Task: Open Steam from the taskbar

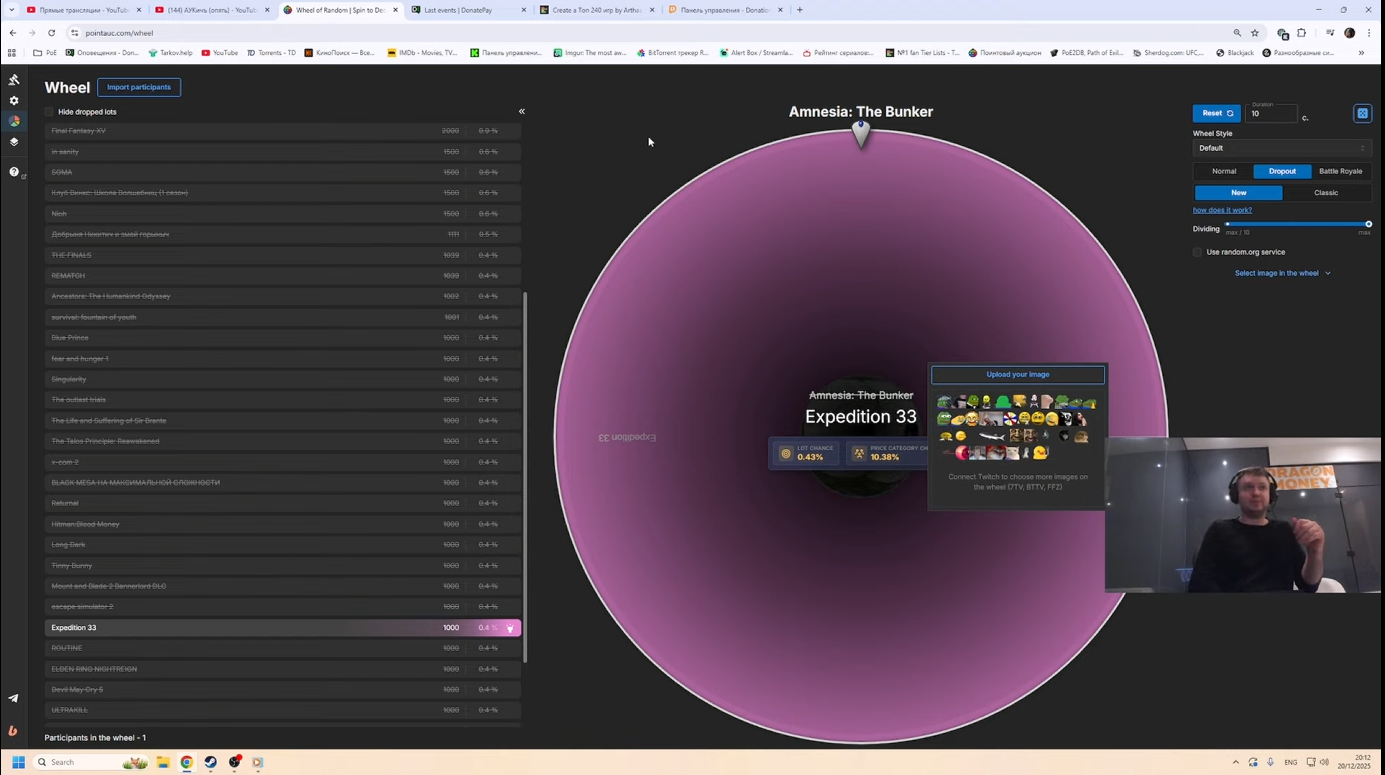Action: coord(211,762)
